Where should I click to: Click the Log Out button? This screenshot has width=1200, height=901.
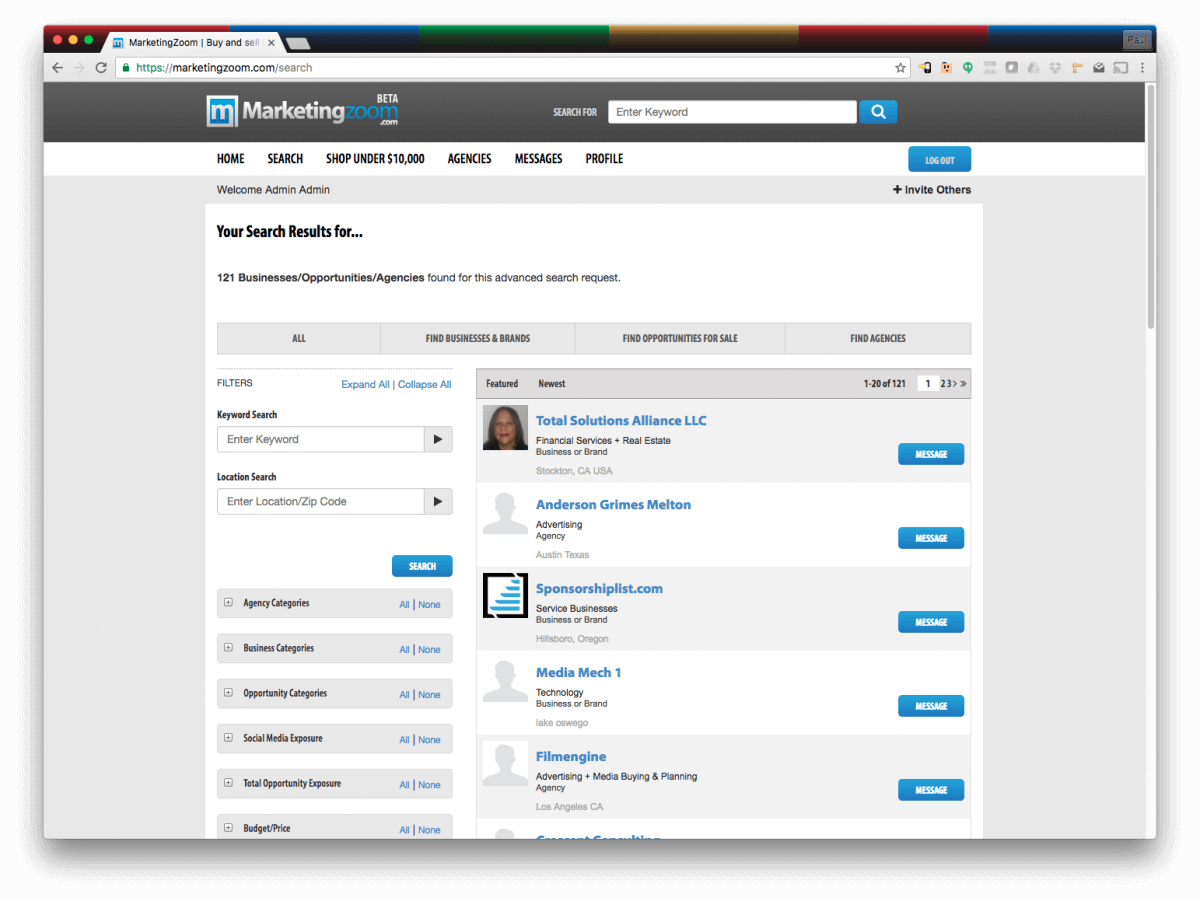[939, 160]
